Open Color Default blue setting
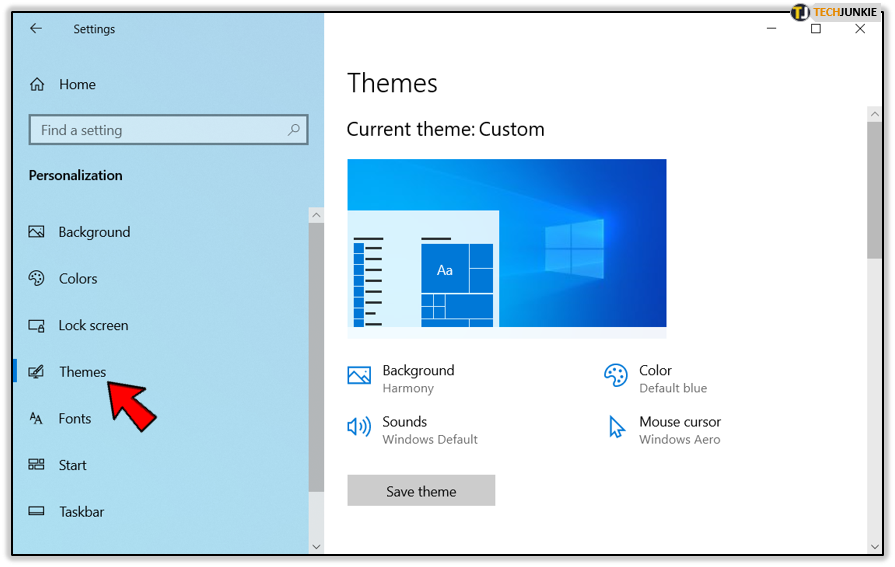Screen dimensions: 895x567 (673, 379)
